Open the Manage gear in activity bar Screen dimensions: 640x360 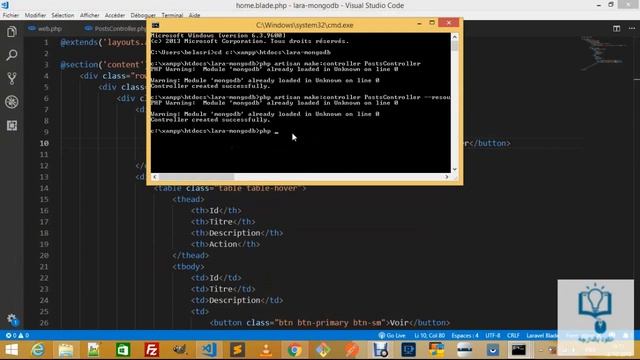tap(11, 319)
